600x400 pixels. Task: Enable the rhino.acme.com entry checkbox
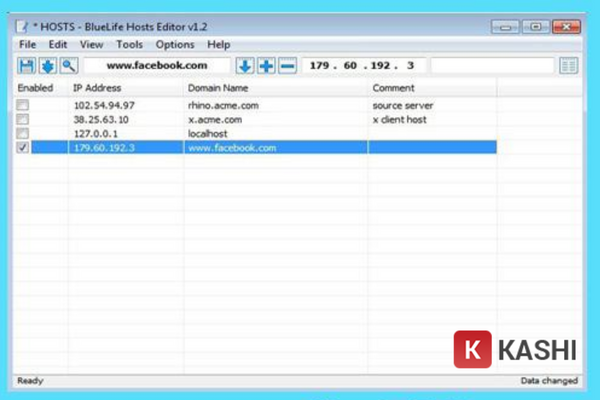tap(23, 105)
